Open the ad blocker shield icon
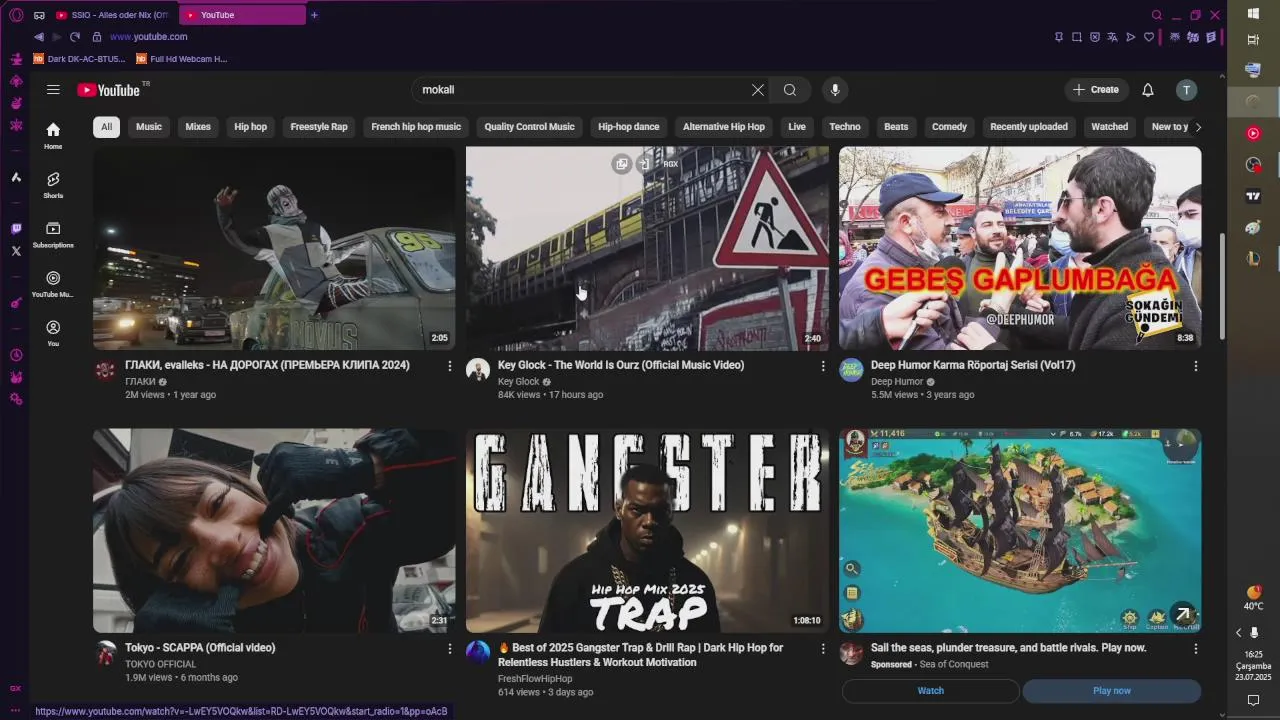The height and width of the screenshot is (720, 1280). [1095, 37]
